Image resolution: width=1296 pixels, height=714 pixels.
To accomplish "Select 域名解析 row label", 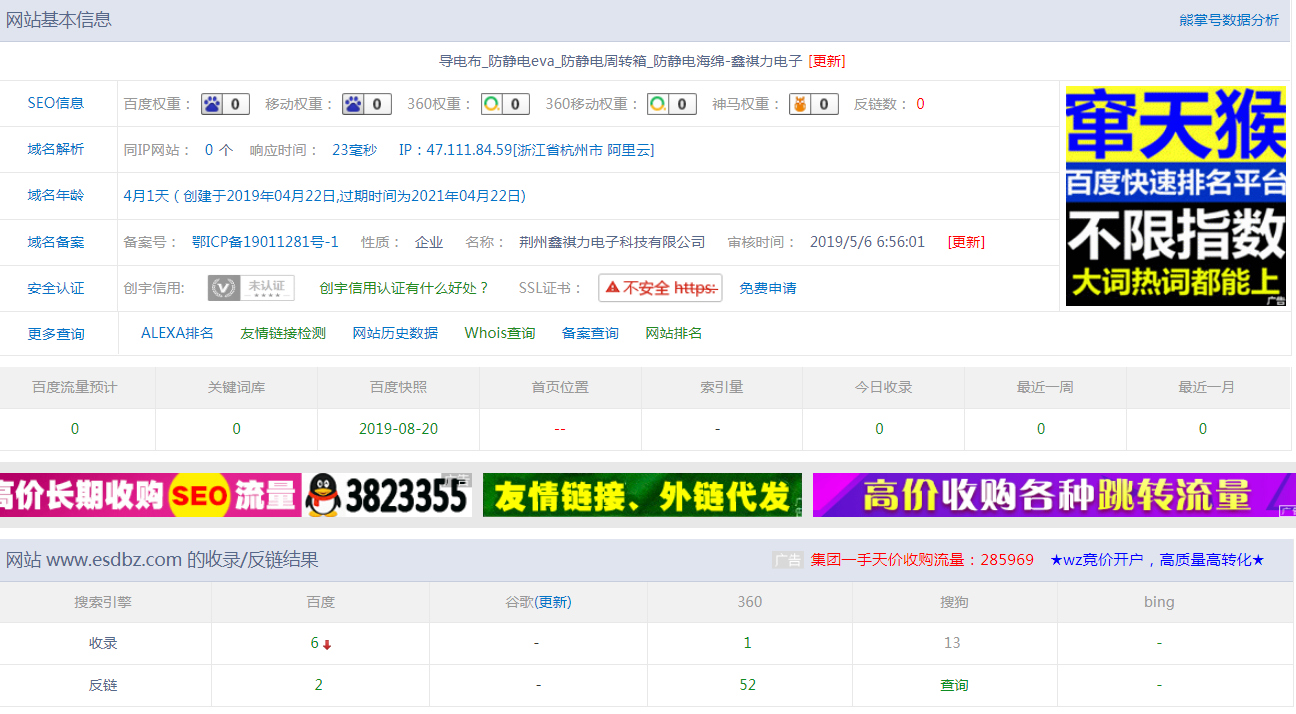I will pyautogui.click(x=56, y=149).
